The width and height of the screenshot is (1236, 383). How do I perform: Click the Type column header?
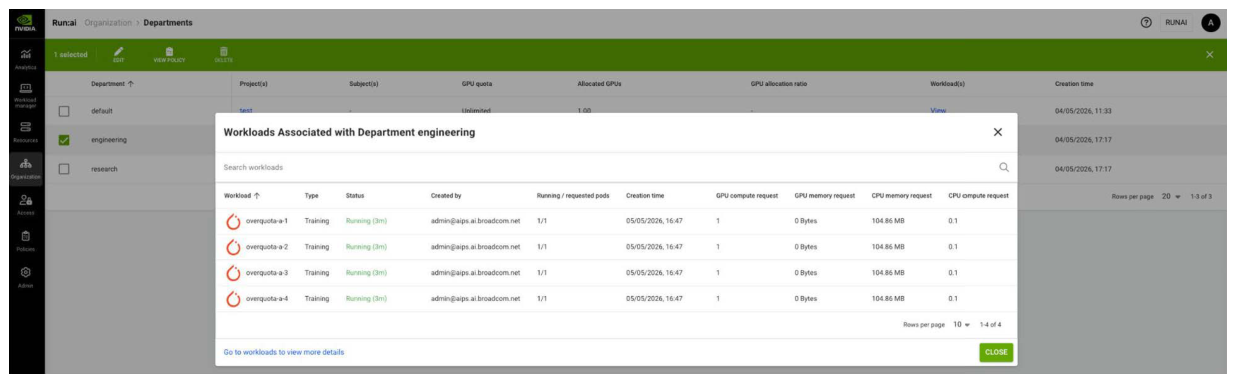point(312,195)
